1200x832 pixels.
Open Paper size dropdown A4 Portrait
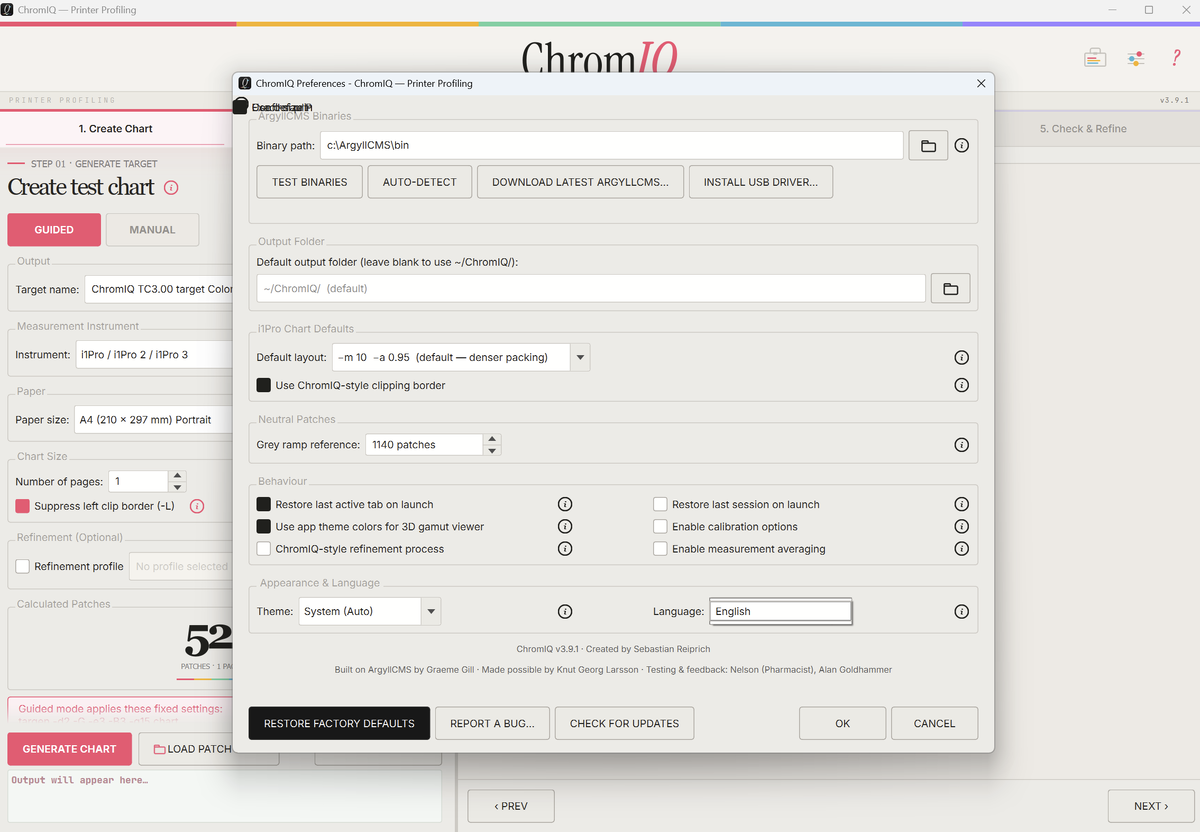154,420
